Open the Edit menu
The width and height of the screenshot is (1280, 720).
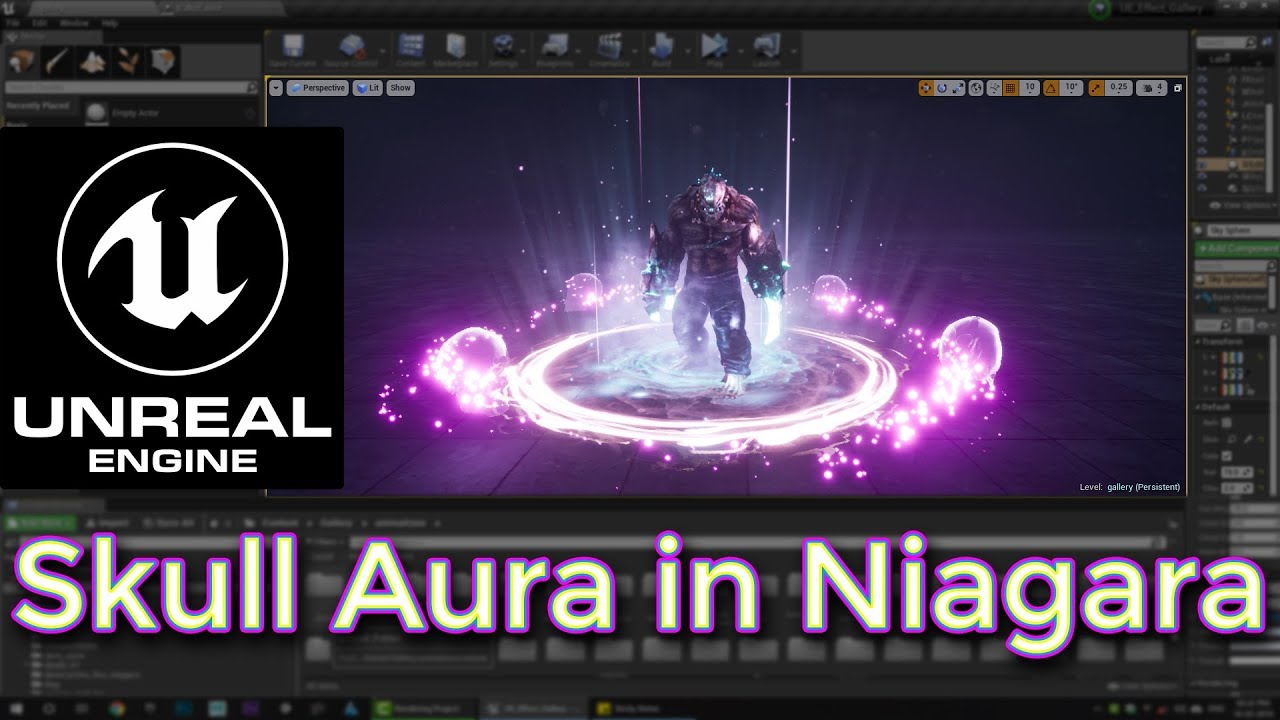(40, 22)
